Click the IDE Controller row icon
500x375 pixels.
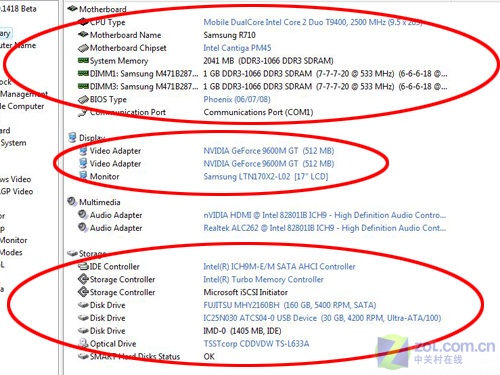[83, 266]
